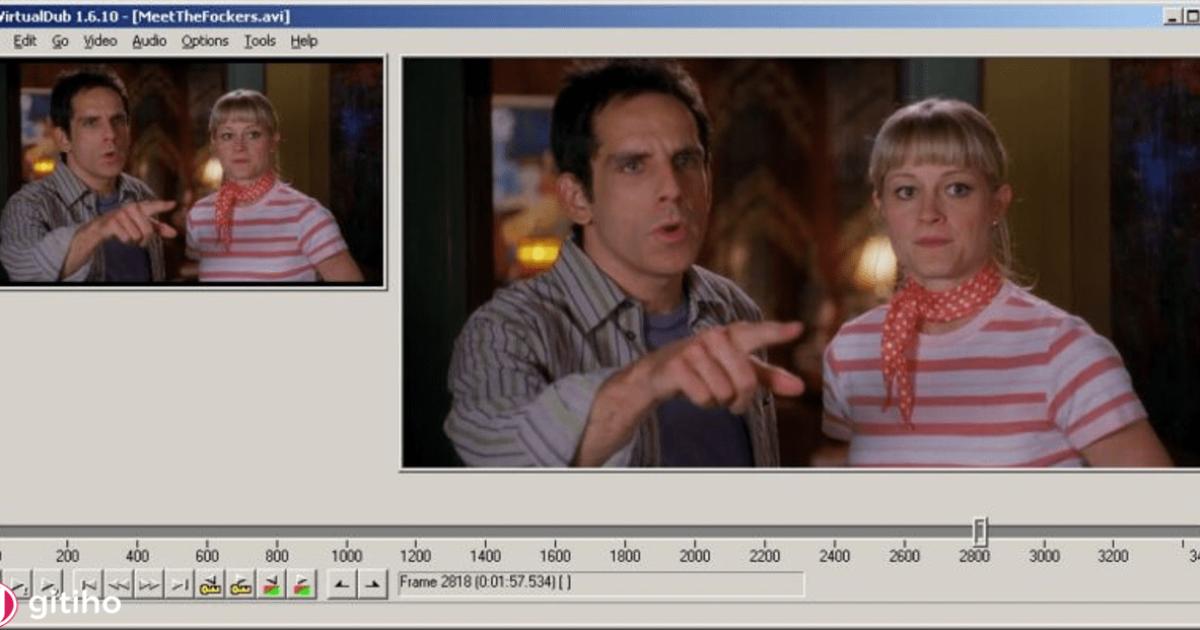Screen dimensions: 1200x630
Task: Click the frame 3200 tick label
Action: pyautogui.click(x=1113, y=556)
